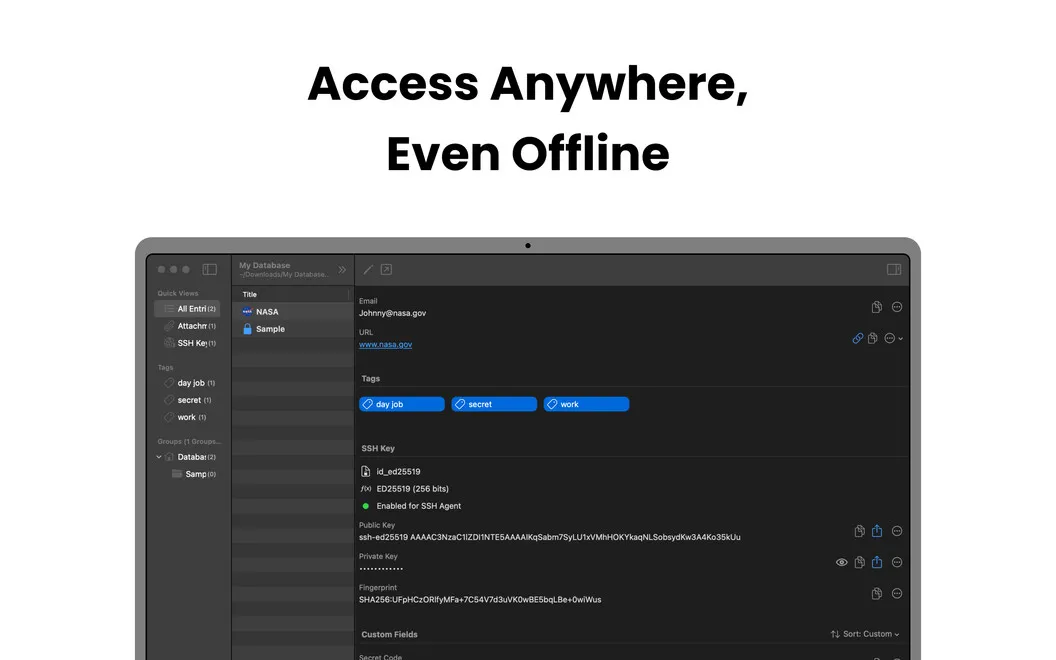Open the Sort: Custom dropdown
Screen dimensions: 1056x660
point(865,634)
